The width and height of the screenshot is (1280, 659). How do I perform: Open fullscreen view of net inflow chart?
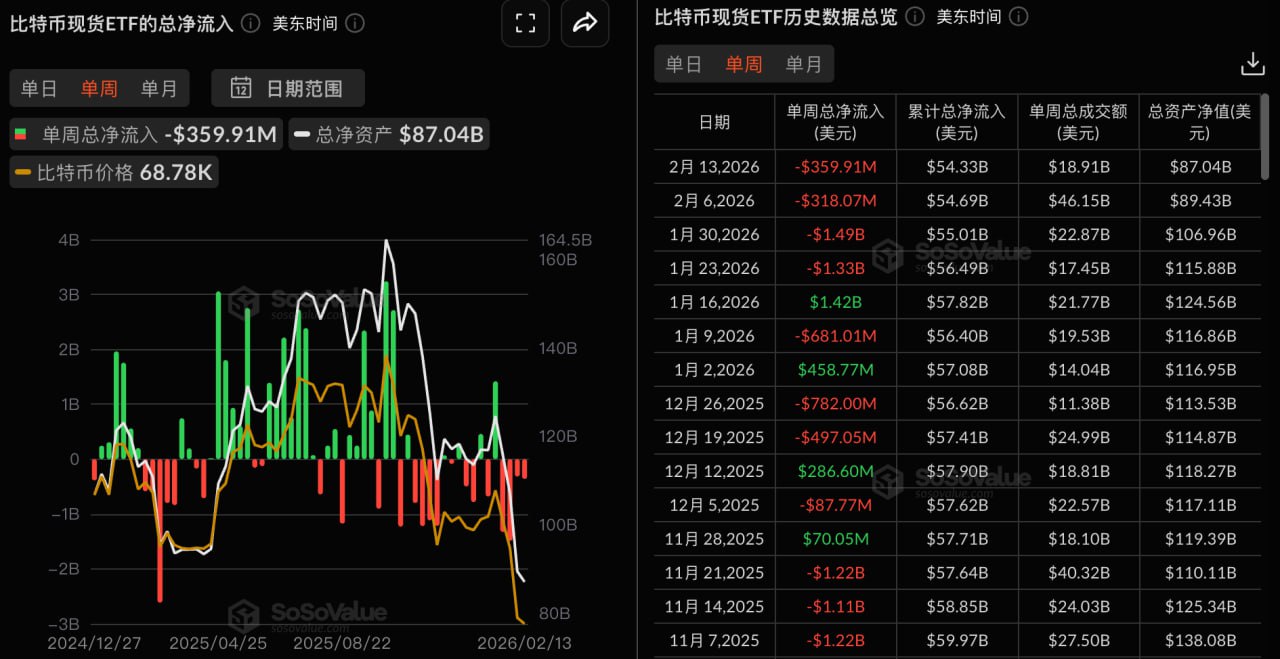[525, 24]
